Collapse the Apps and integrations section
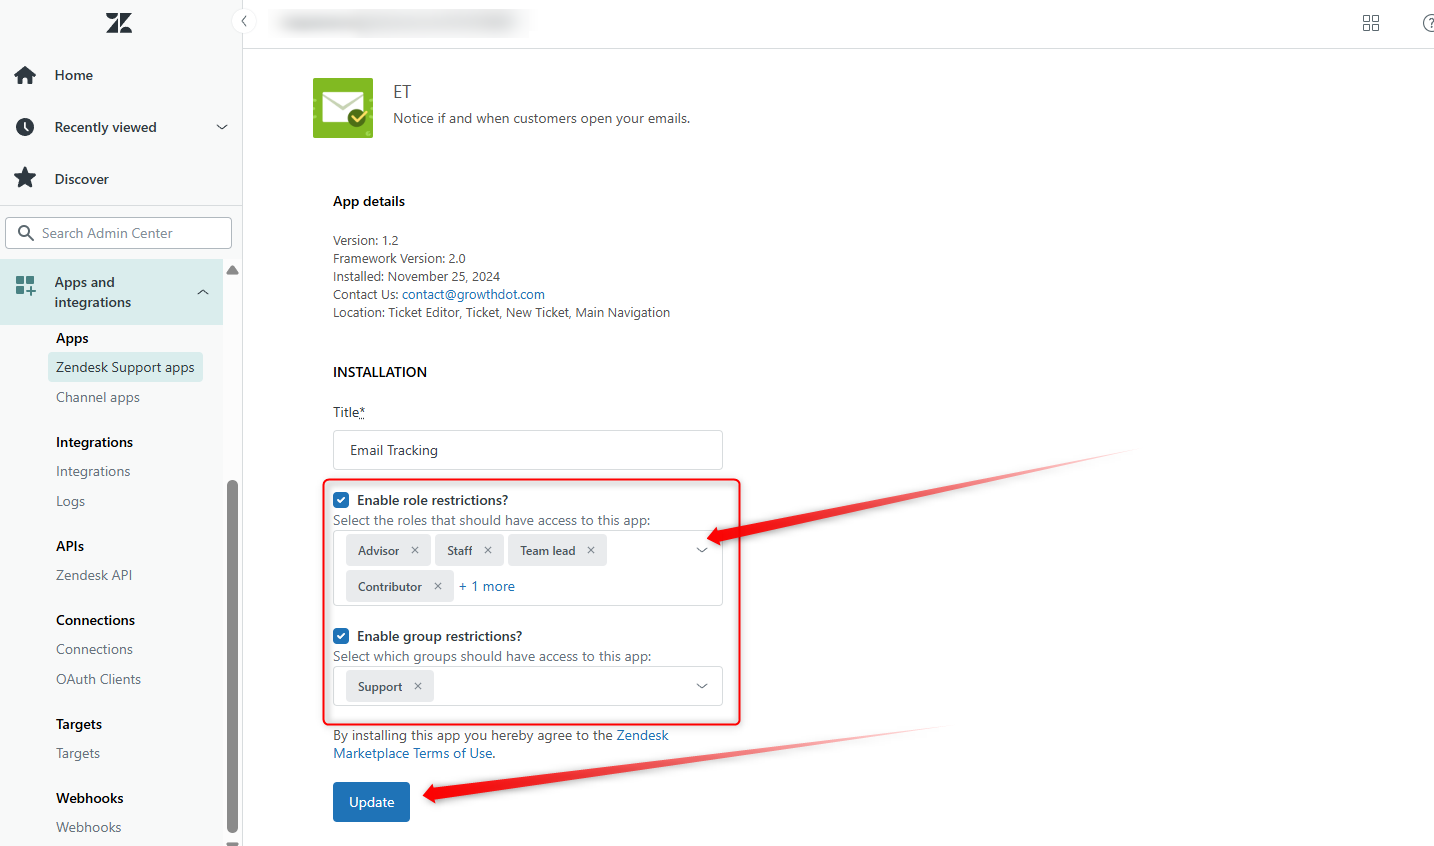The image size is (1434, 846). pos(203,292)
